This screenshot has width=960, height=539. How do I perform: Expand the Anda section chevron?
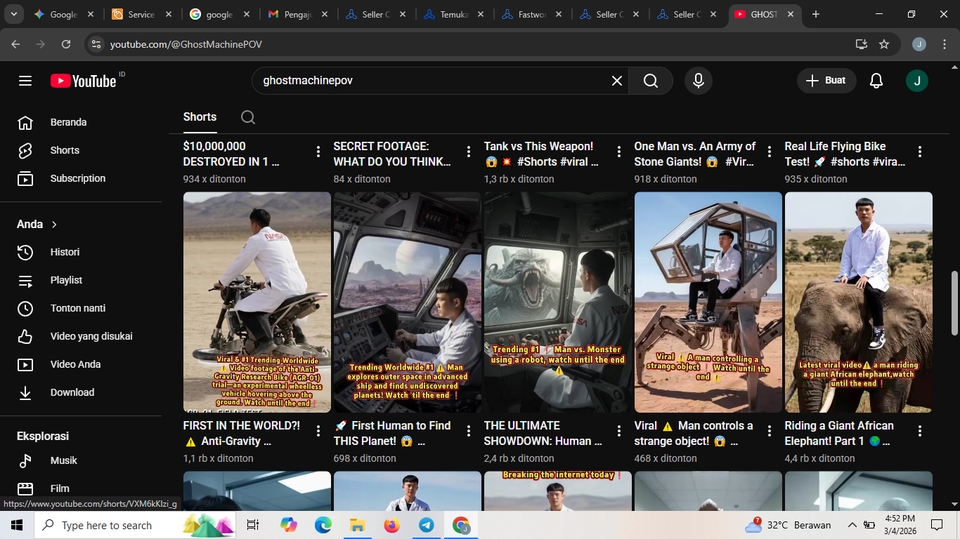(54, 225)
